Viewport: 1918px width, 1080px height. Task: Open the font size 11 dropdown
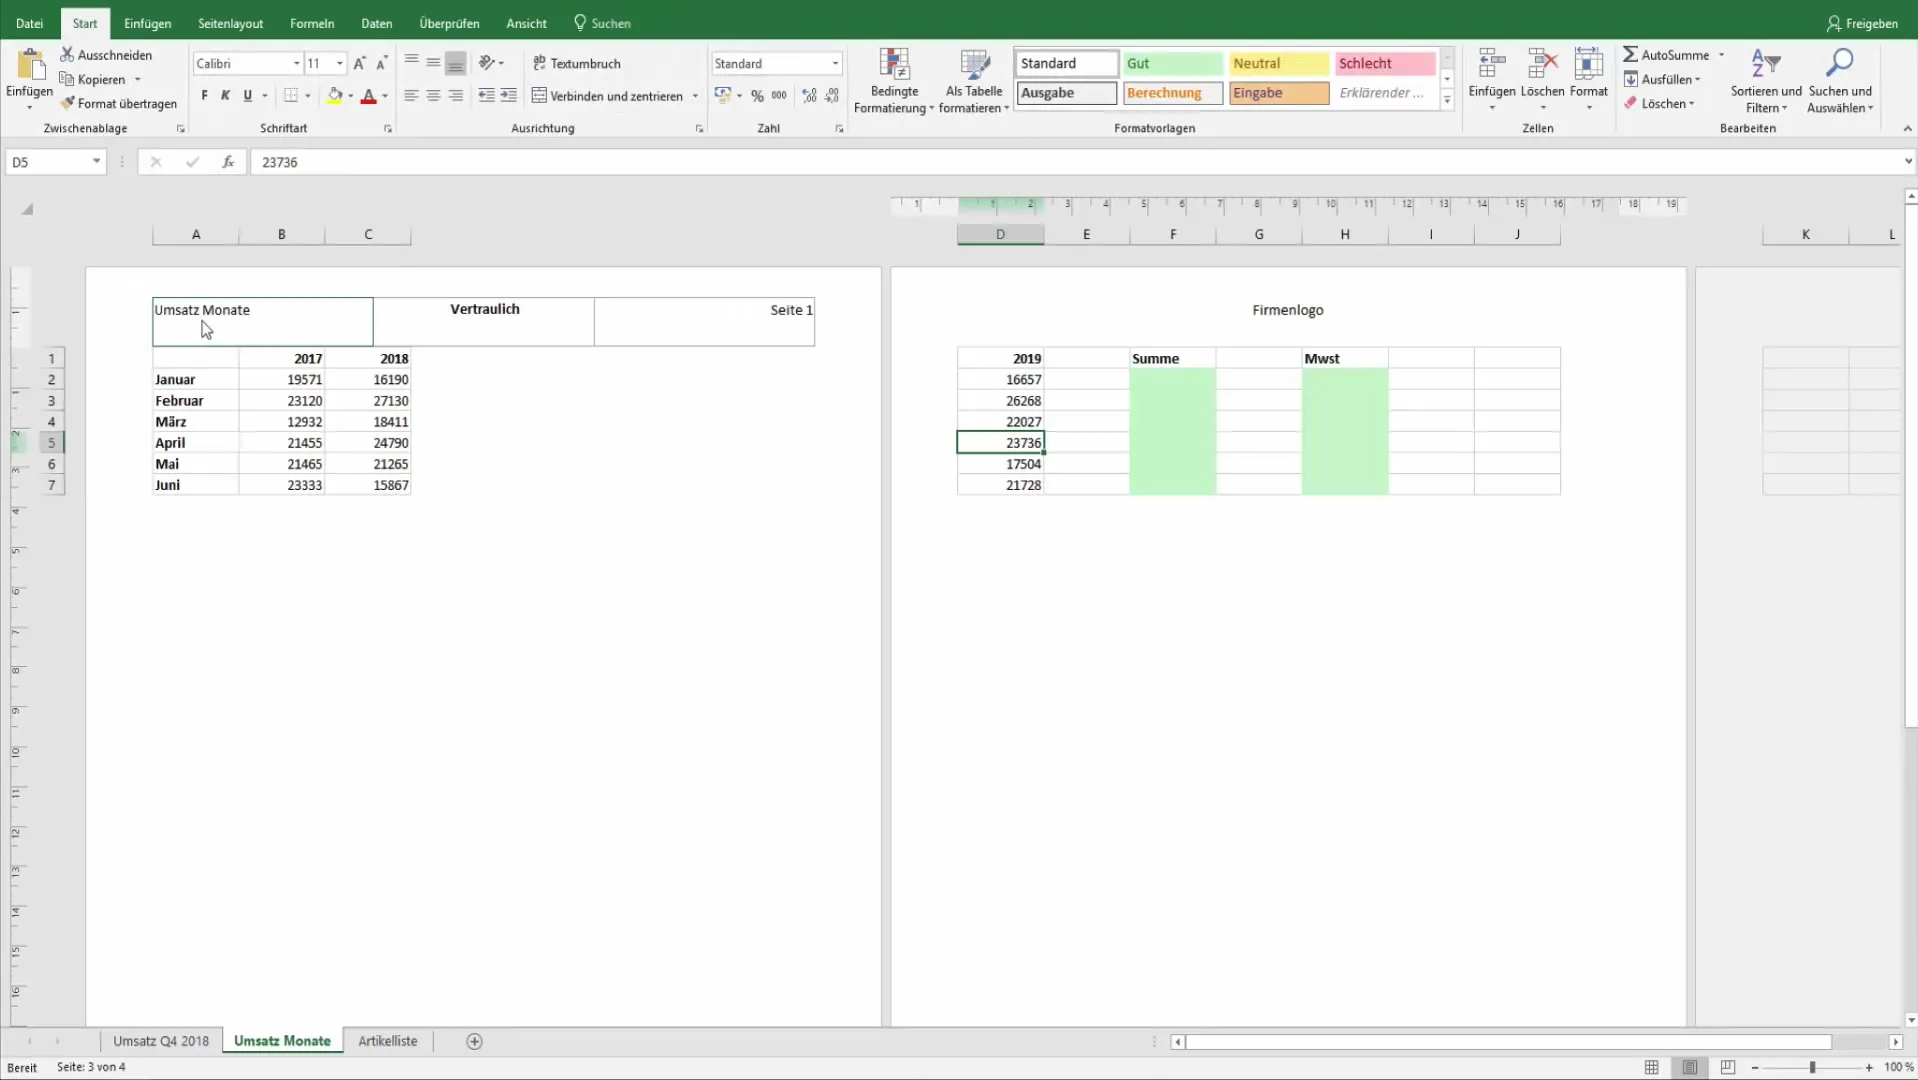(340, 63)
